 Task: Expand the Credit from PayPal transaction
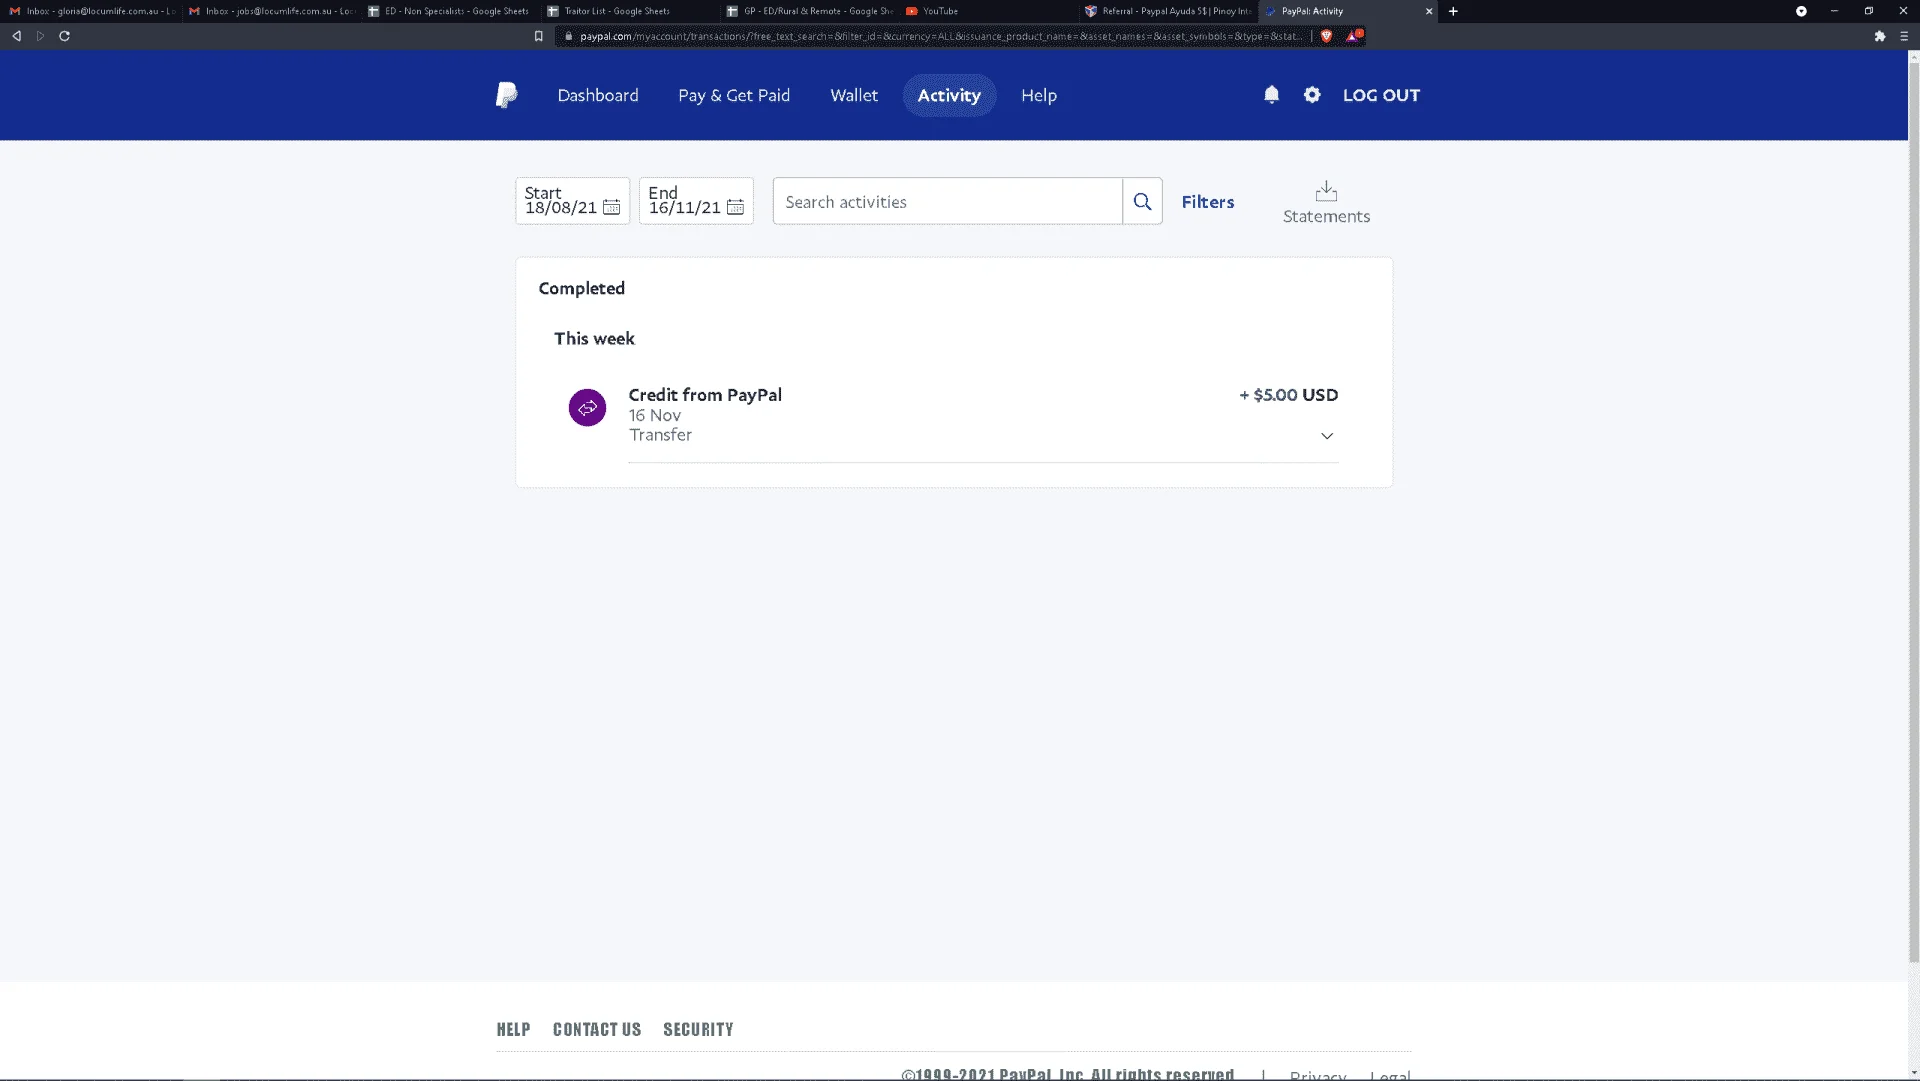pyautogui.click(x=1327, y=436)
